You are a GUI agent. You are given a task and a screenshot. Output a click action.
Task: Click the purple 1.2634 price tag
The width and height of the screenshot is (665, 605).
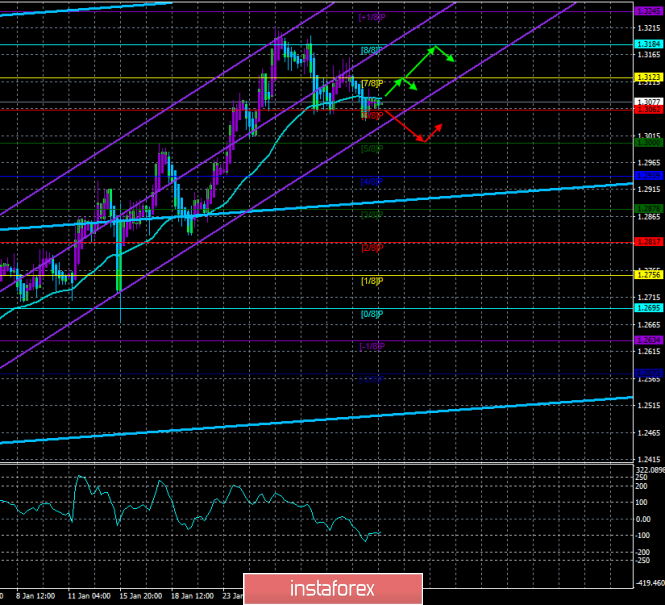648,340
